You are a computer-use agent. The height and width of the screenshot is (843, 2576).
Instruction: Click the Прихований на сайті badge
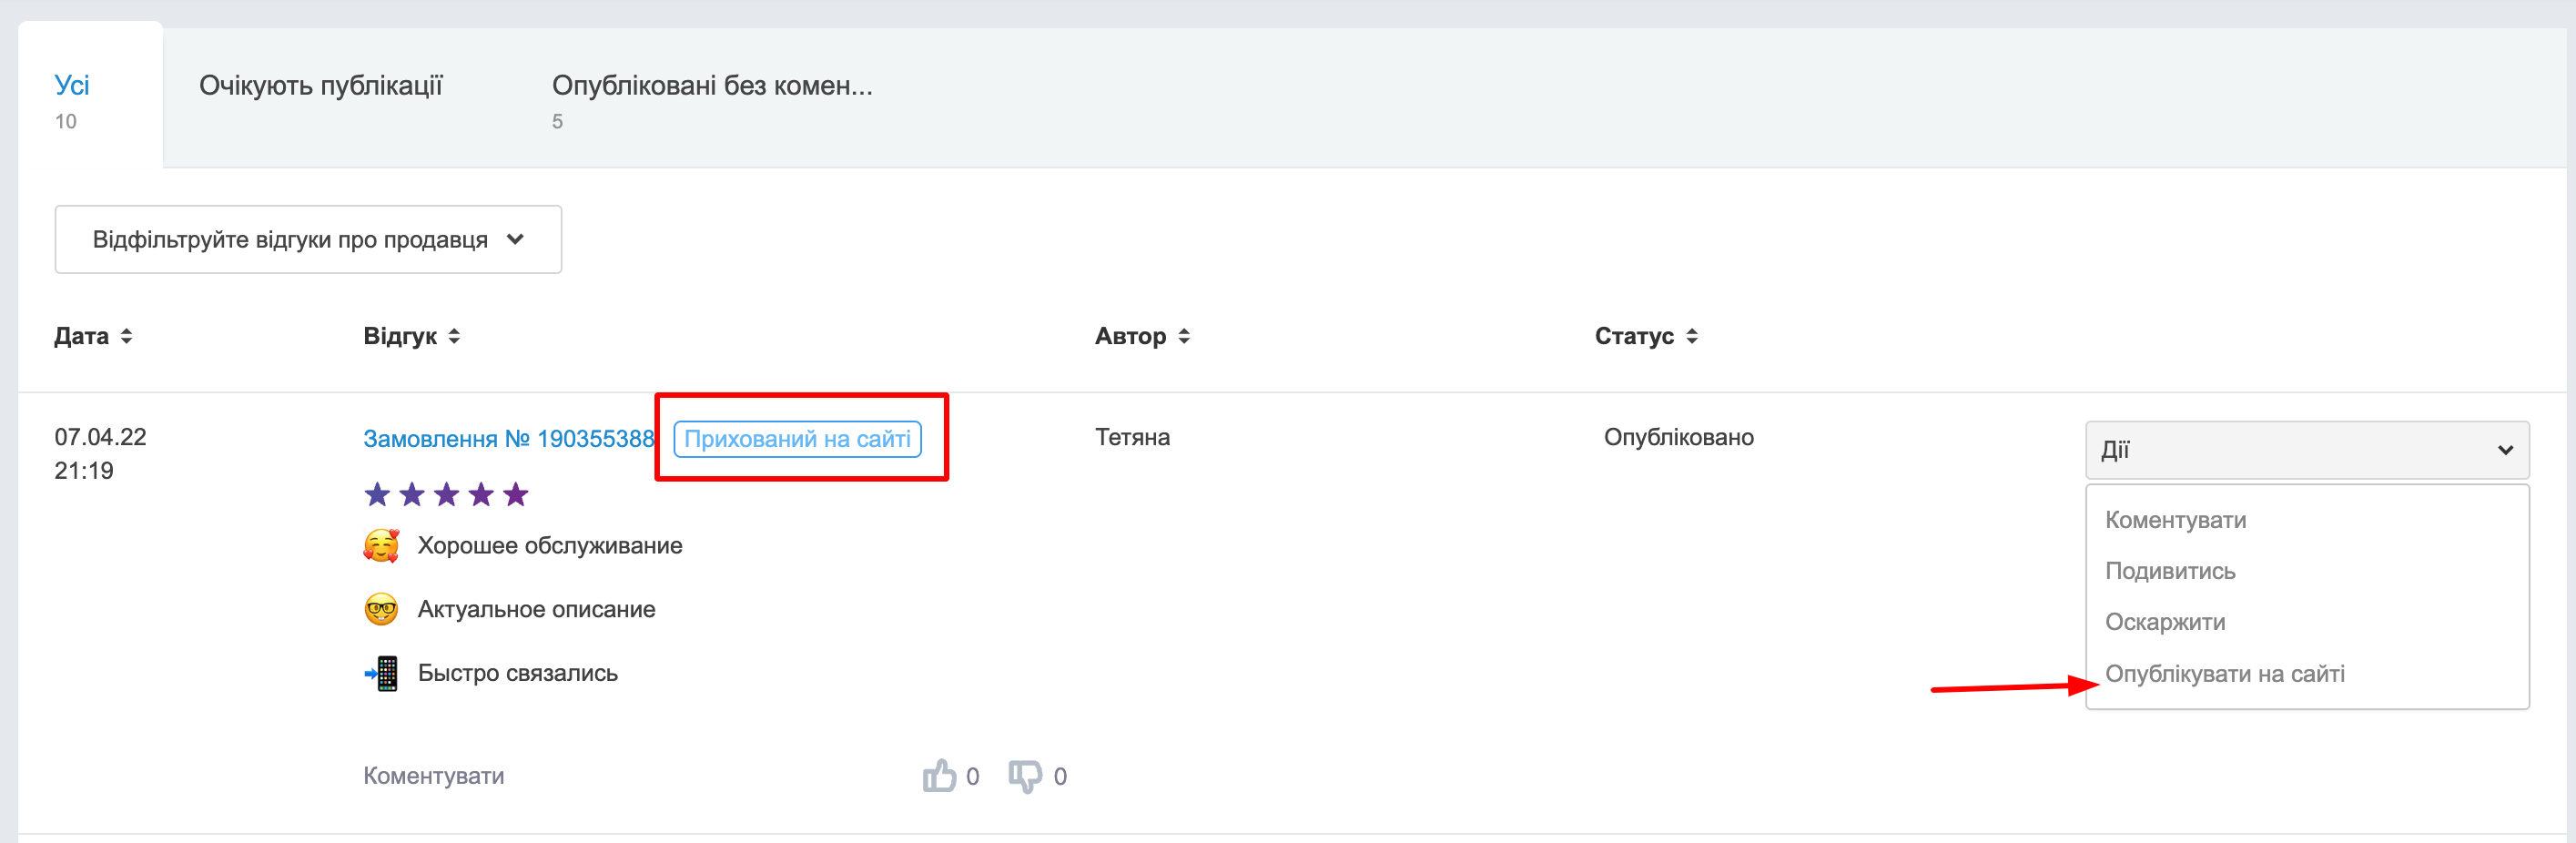[797, 439]
